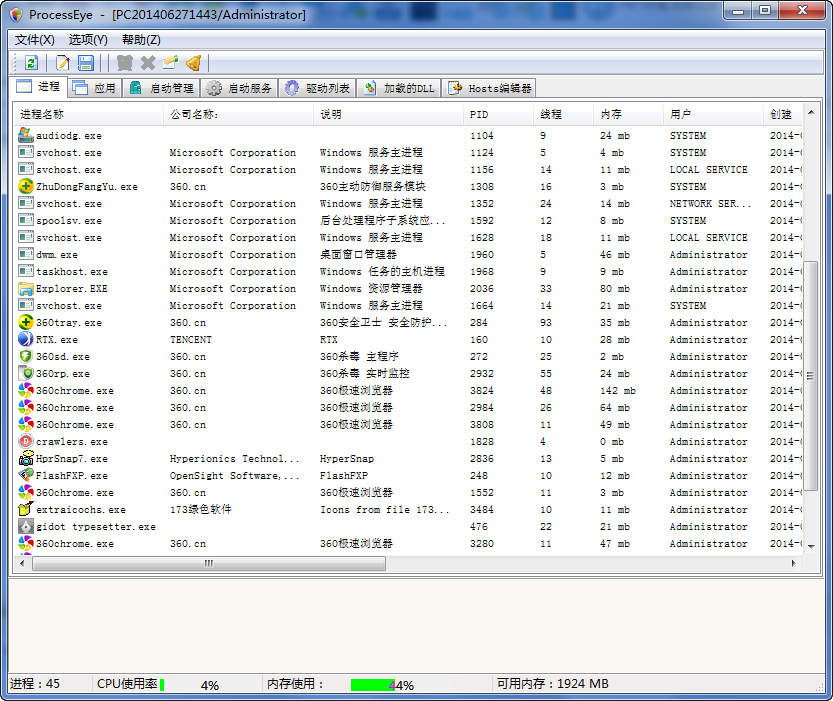
Task: Click the green memory usage bar
Action: coord(372,685)
